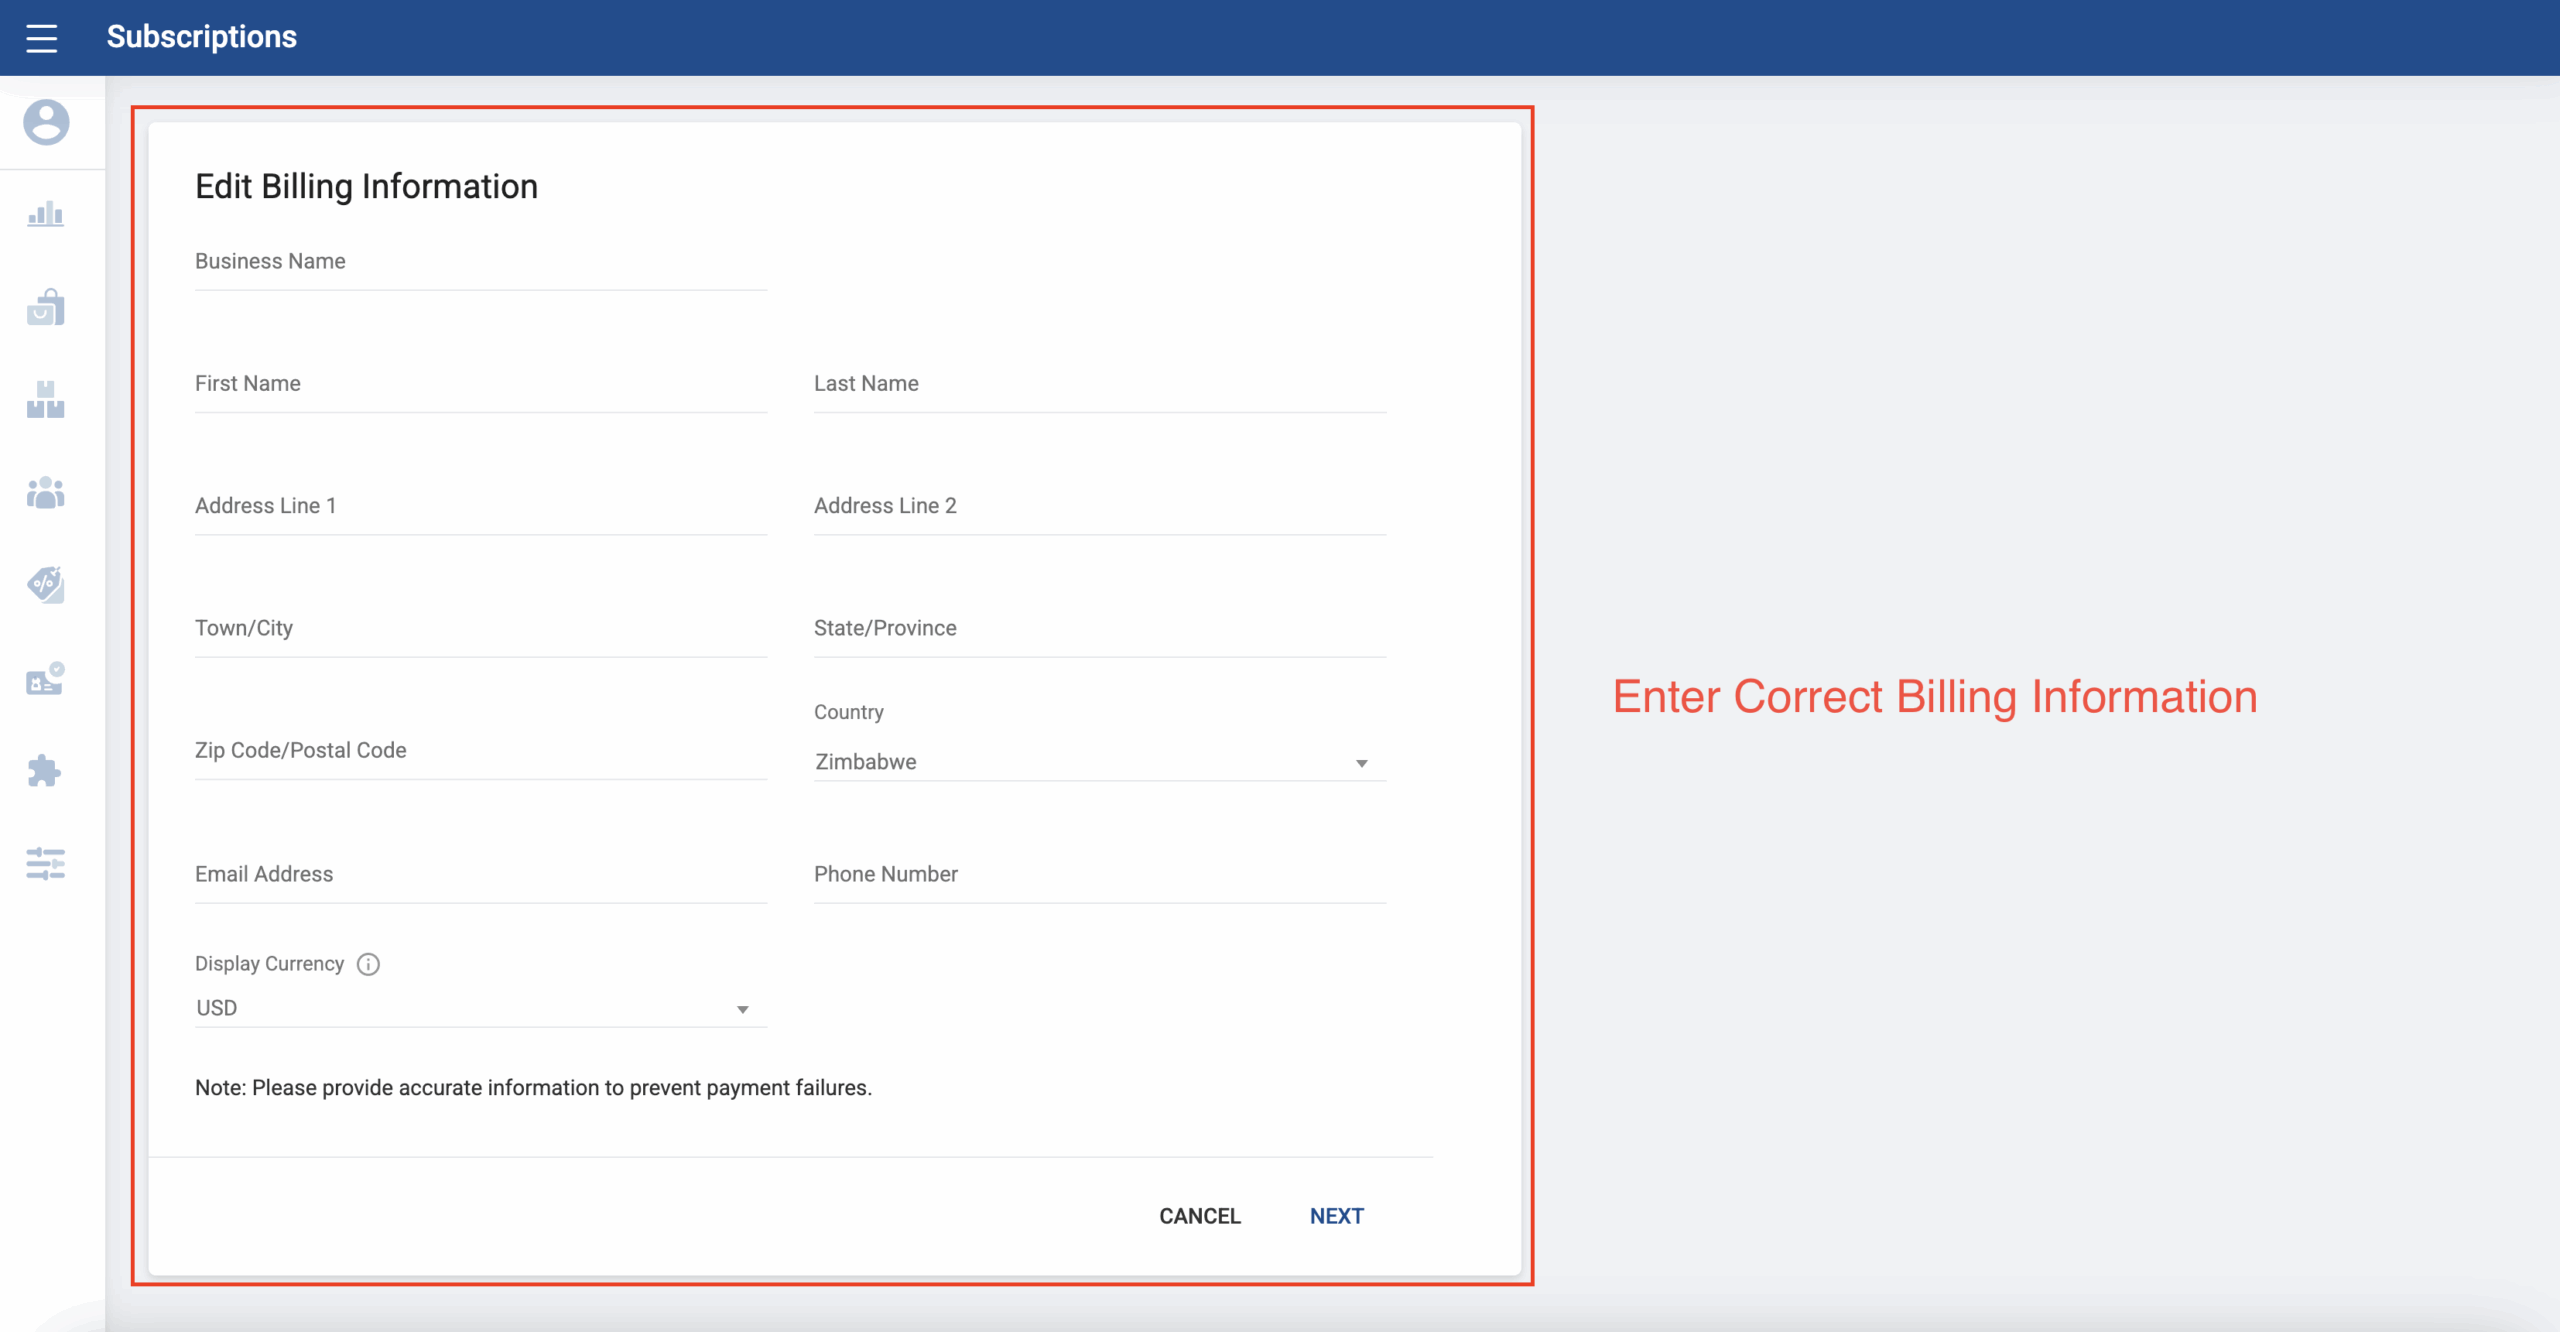Select the analytics bar chart icon

coord(45,214)
